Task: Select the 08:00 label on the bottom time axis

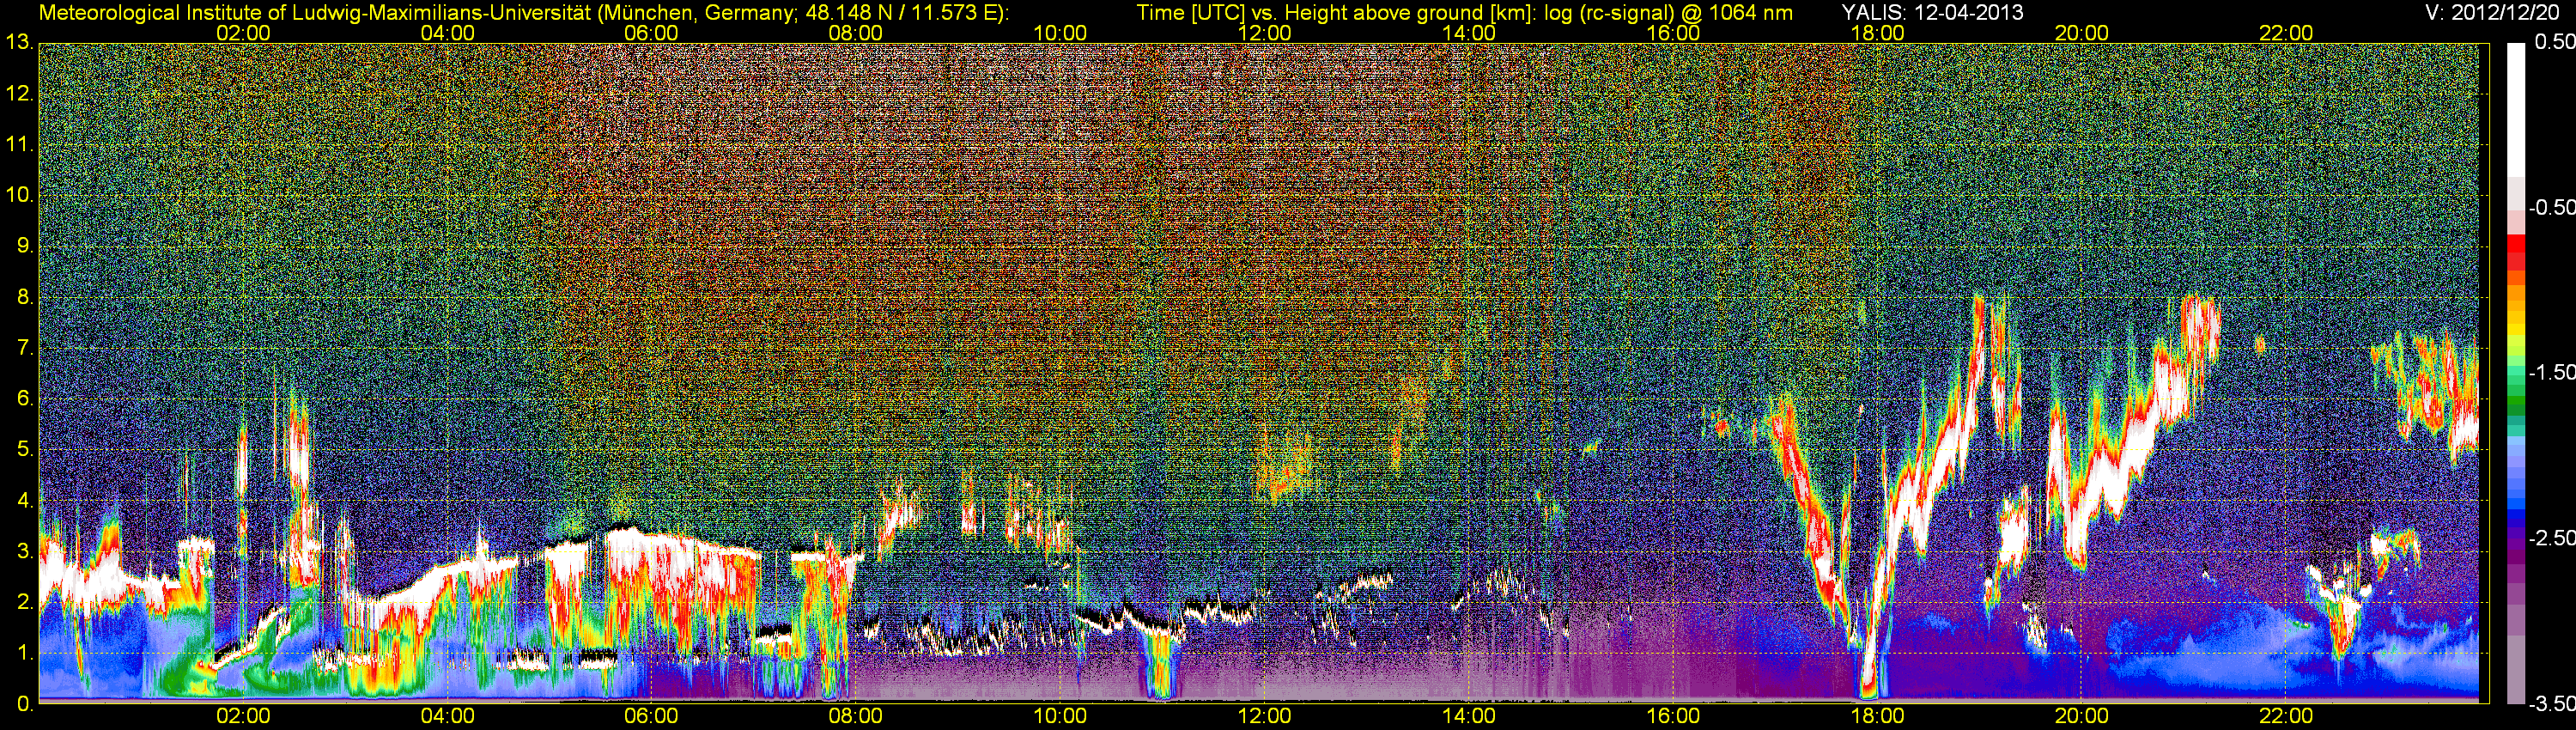Action: (856, 716)
